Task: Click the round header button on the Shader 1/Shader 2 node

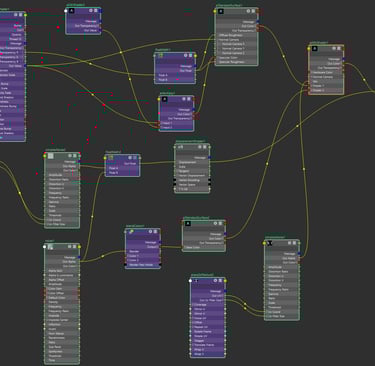Action: click(334, 49)
